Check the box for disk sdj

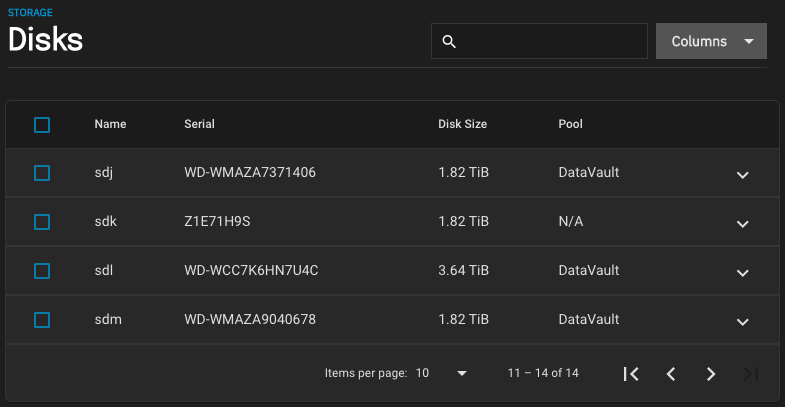(42, 173)
